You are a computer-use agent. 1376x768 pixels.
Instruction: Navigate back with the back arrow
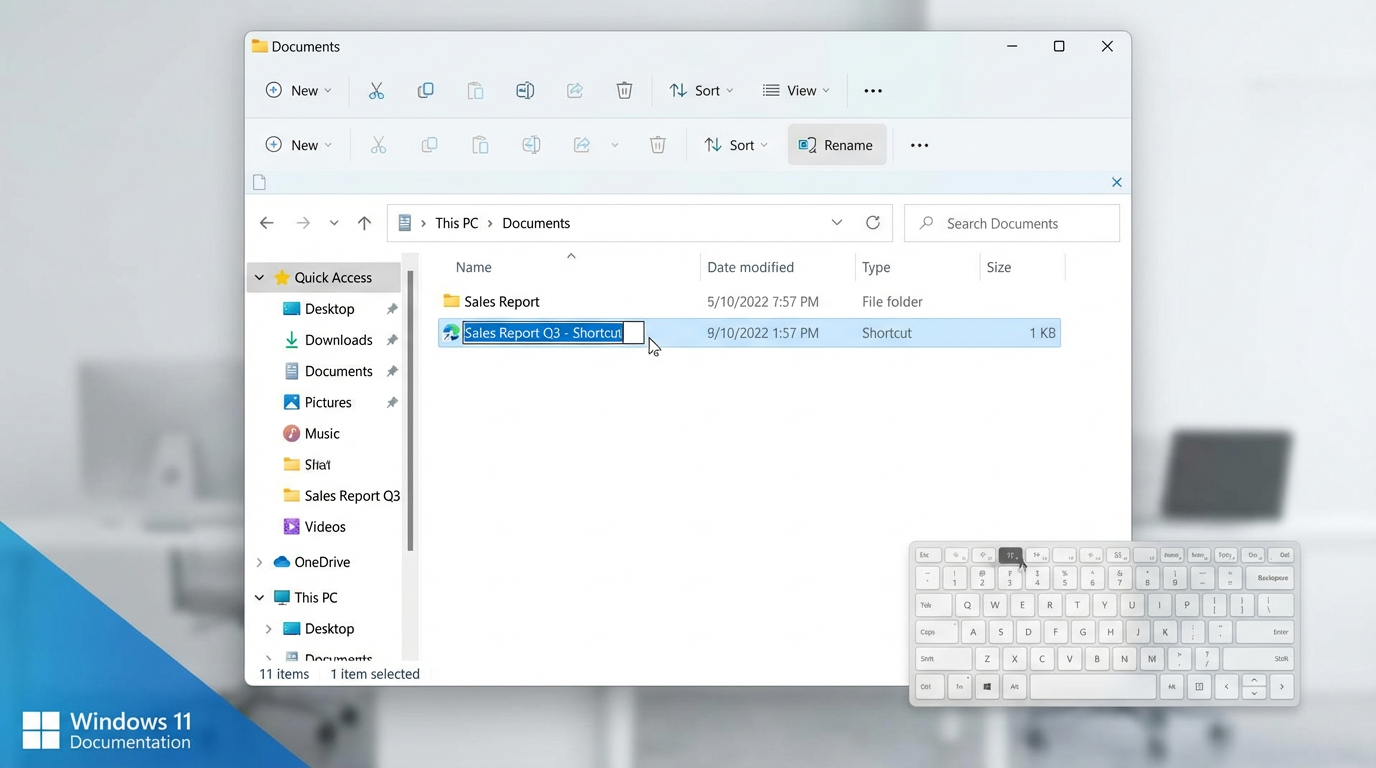pyautogui.click(x=266, y=222)
